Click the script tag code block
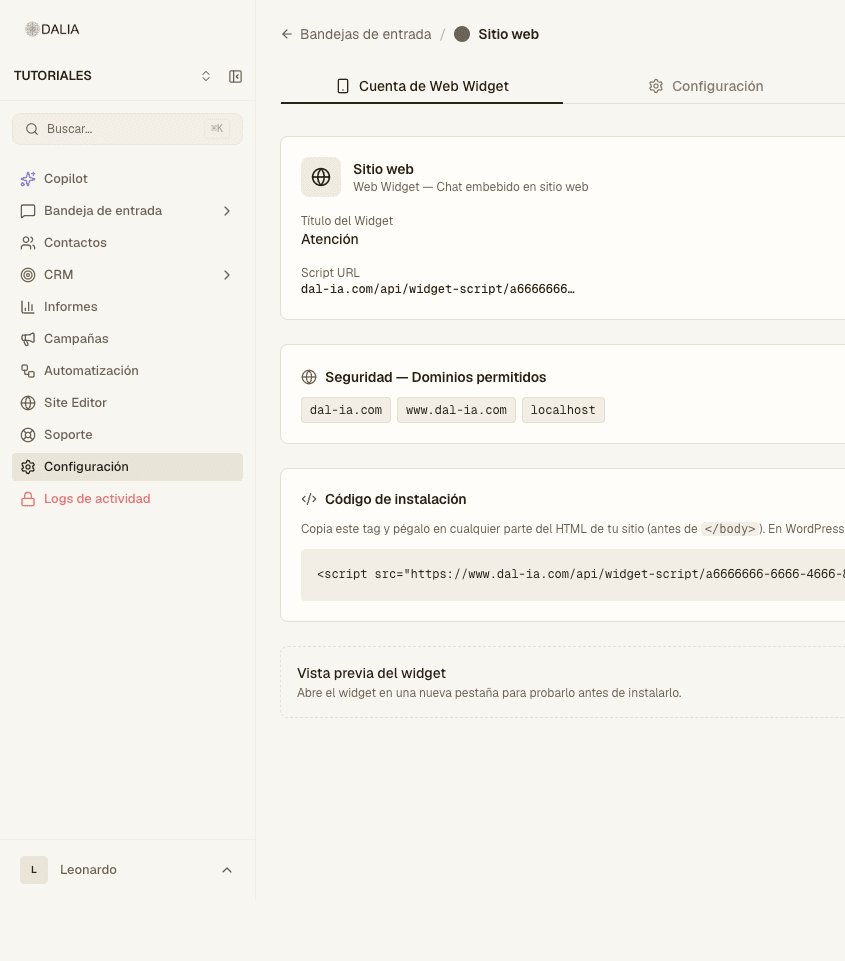The height and width of the screenshot is (961, 845). click(x=573, y=575)
